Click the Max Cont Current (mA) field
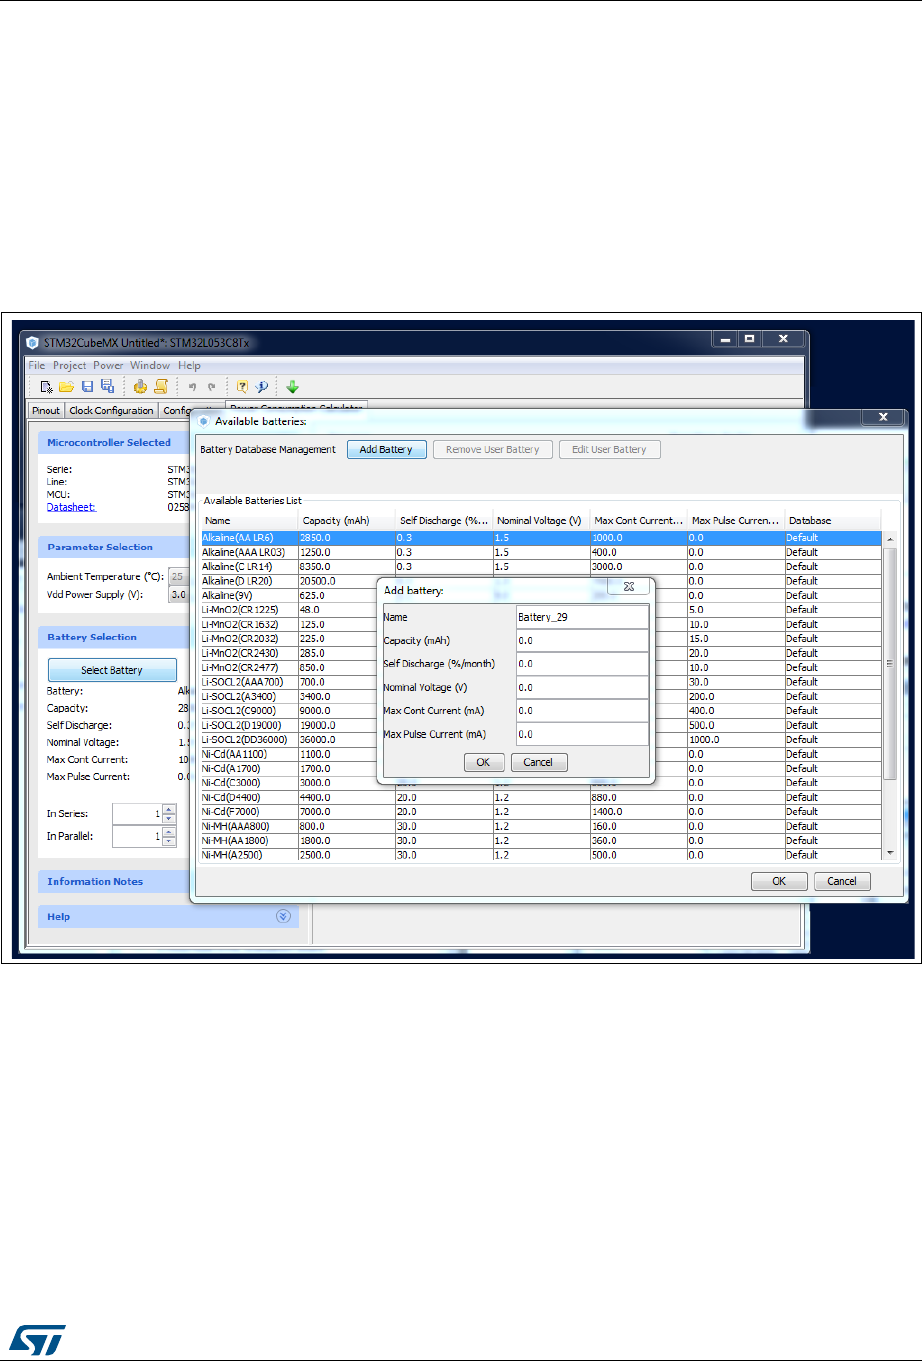Viewport: 922px width, 1361px height. coord(582,711)
